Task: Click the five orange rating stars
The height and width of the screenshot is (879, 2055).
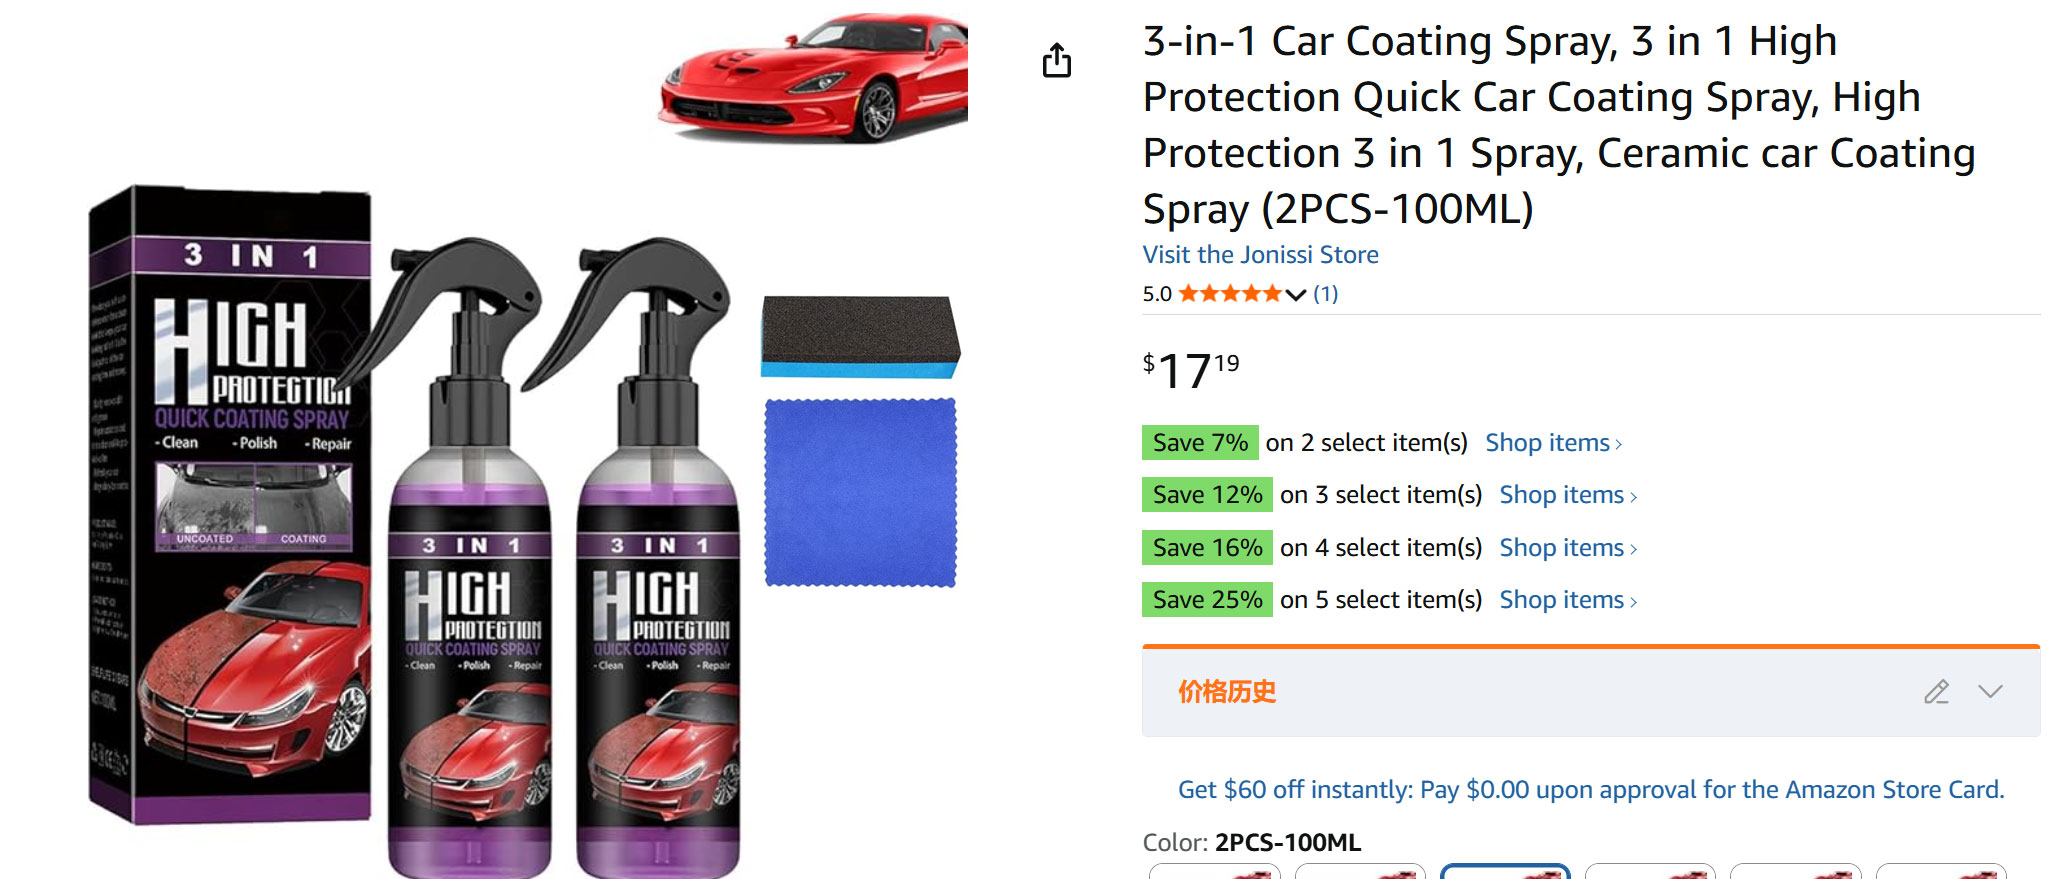Action: [x=1230, y=294]
